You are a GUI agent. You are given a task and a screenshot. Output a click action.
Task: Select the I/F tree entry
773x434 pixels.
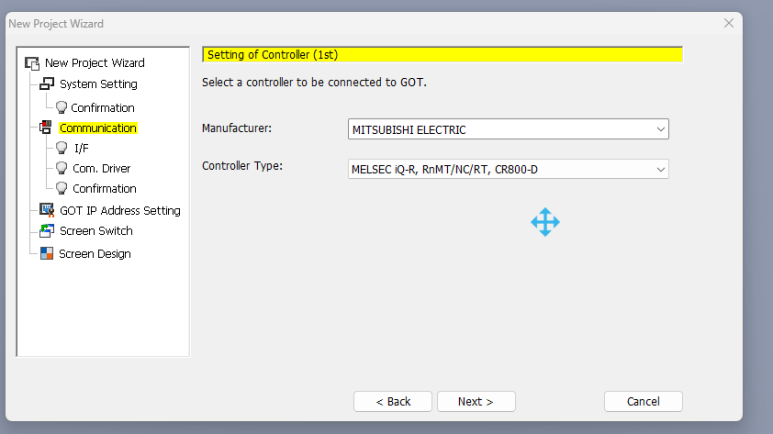click(81, 148)
